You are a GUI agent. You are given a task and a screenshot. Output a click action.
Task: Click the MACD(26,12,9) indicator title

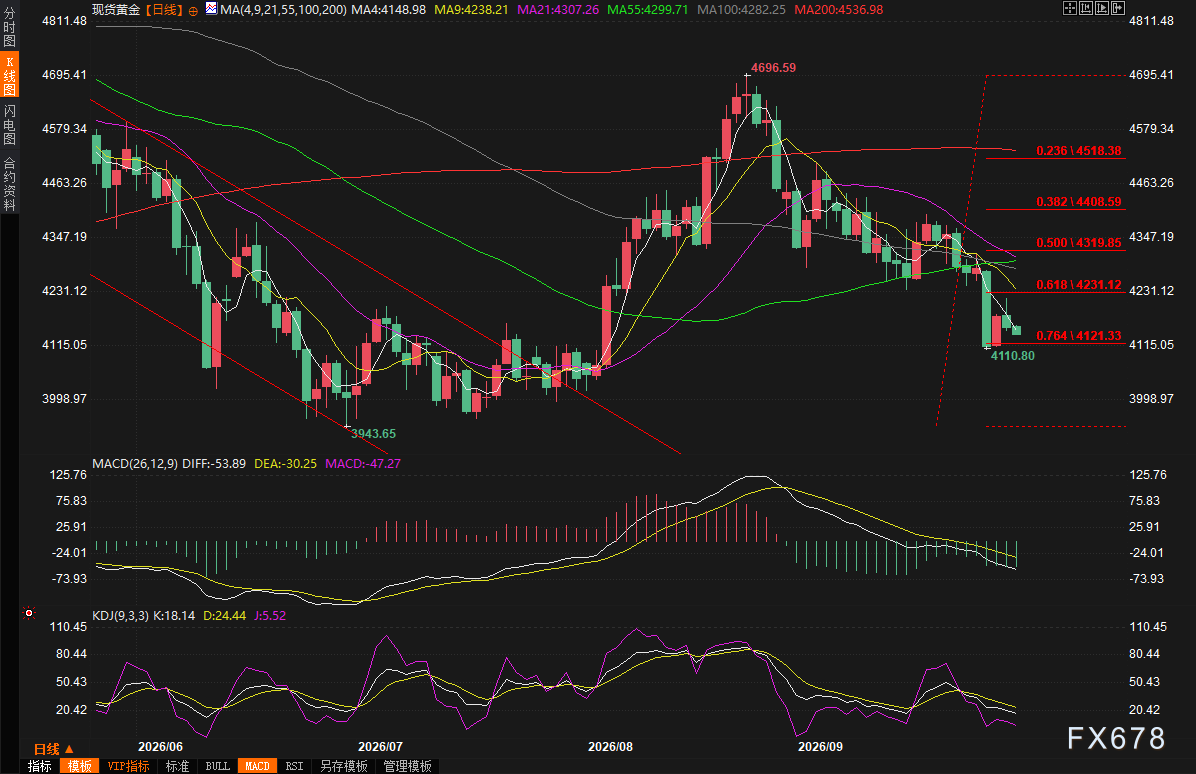click(135, 464)
